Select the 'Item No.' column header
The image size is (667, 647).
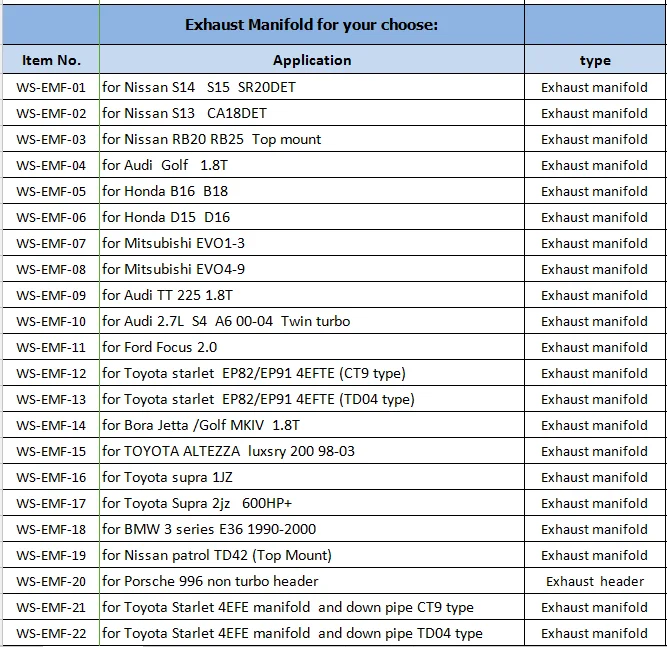[50, 60]
